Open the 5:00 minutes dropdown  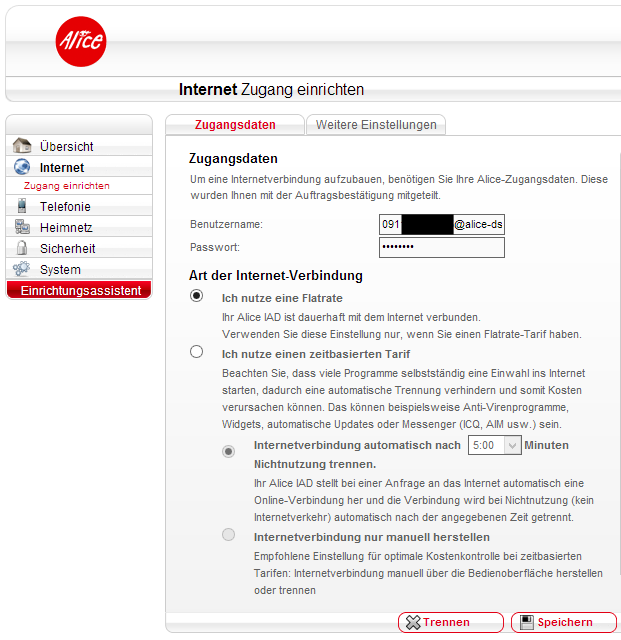(494, 445)
